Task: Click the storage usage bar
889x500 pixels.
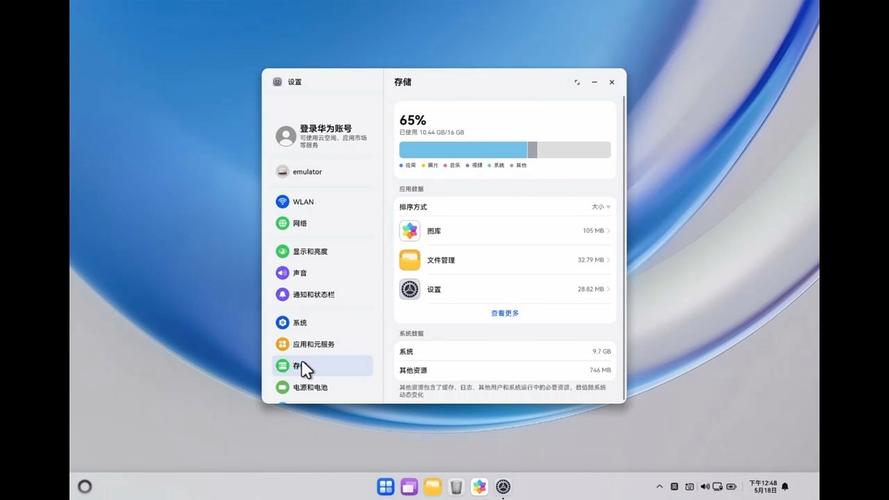Action: coord(505,150)
